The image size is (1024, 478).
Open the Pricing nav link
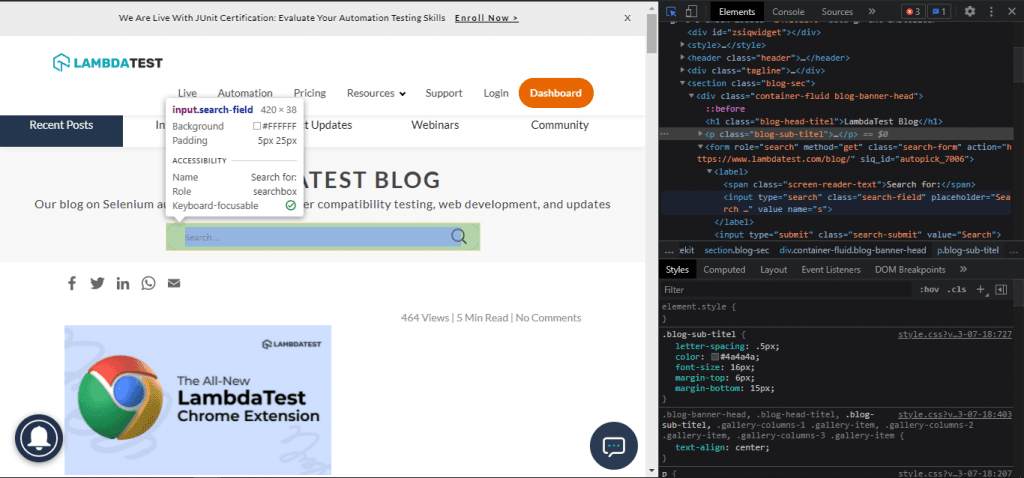tap(310, 93)
